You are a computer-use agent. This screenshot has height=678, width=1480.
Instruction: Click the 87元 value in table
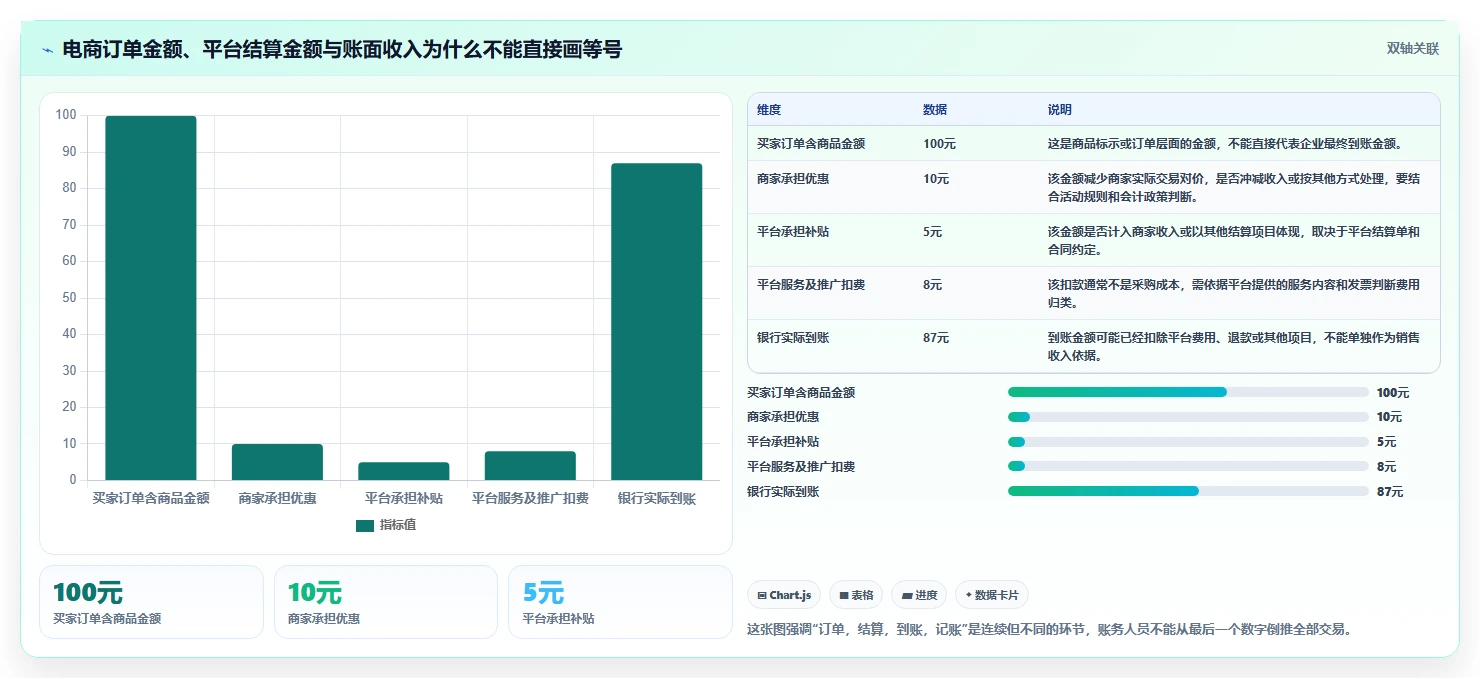tap(936, 338)
